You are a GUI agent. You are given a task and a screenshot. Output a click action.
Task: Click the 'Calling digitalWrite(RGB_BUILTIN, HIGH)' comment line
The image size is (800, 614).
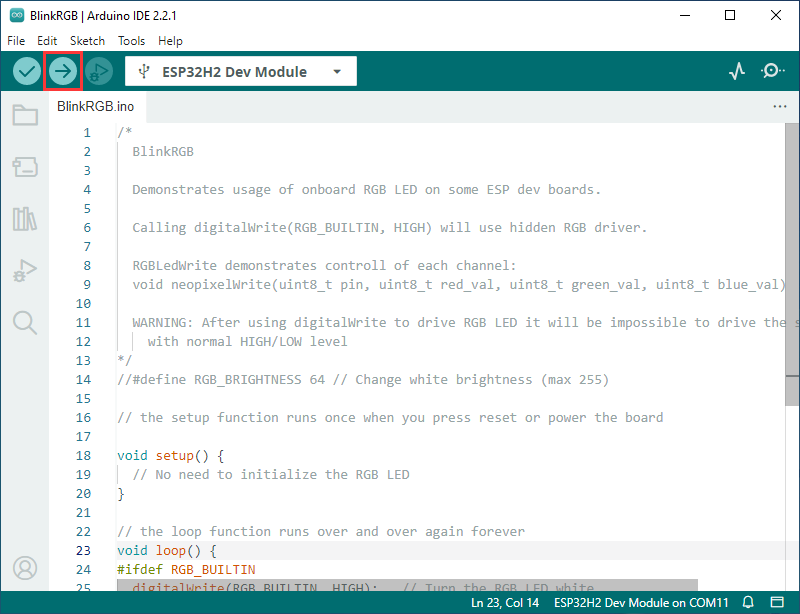pos(389,228)
